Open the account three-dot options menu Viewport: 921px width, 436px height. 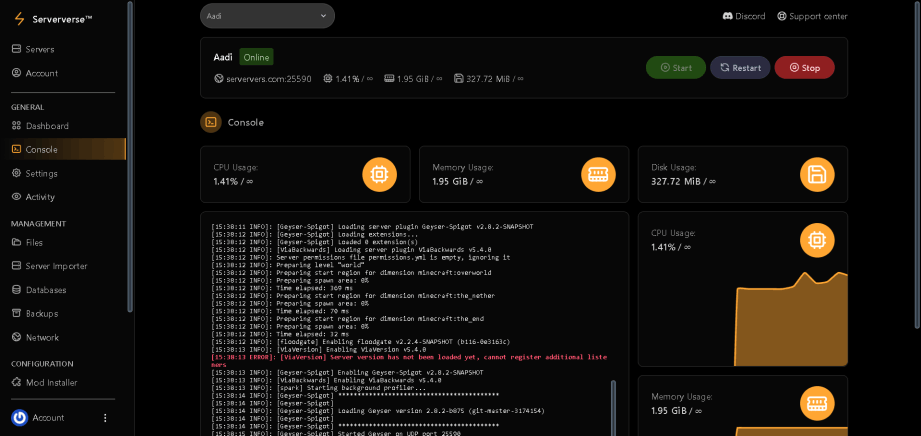[x=105, y=418]
